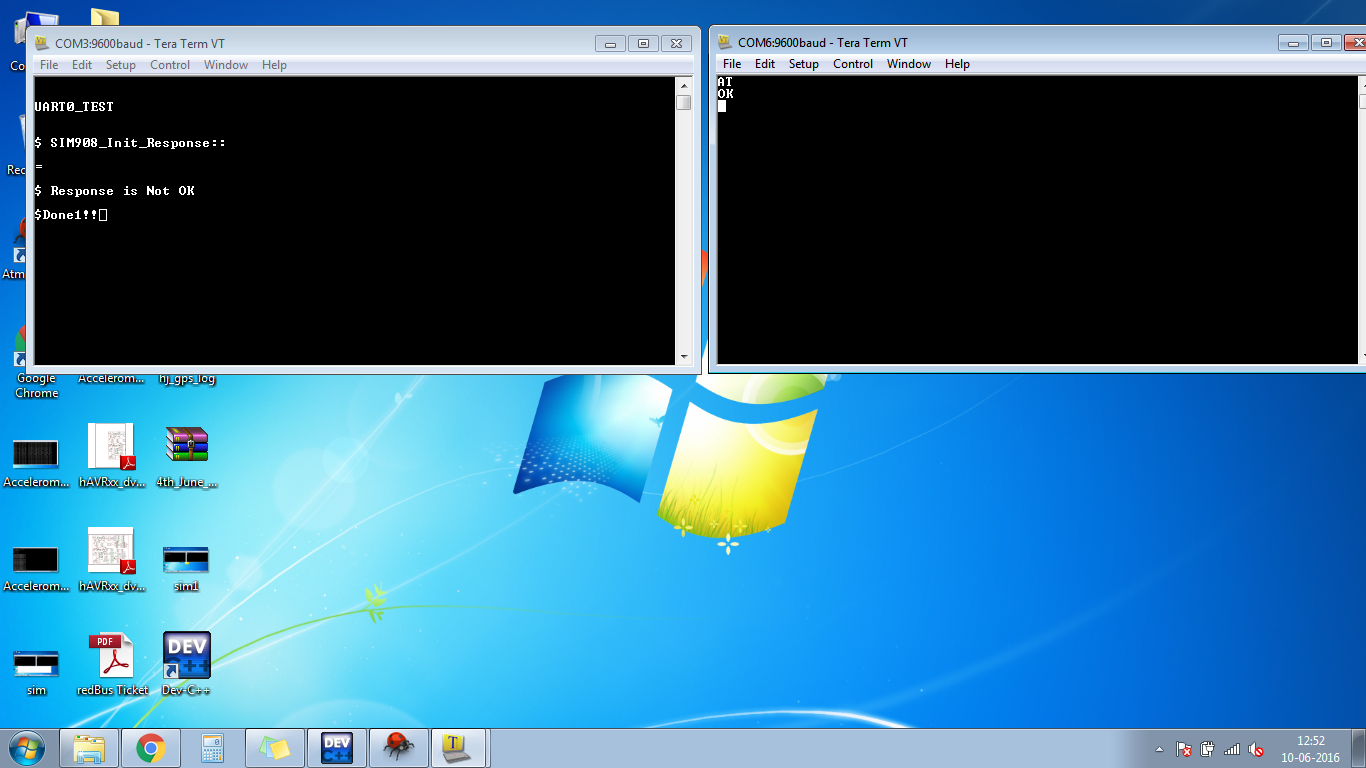
Task: Click the power plug tray icon
Action: pos(1208,749)
